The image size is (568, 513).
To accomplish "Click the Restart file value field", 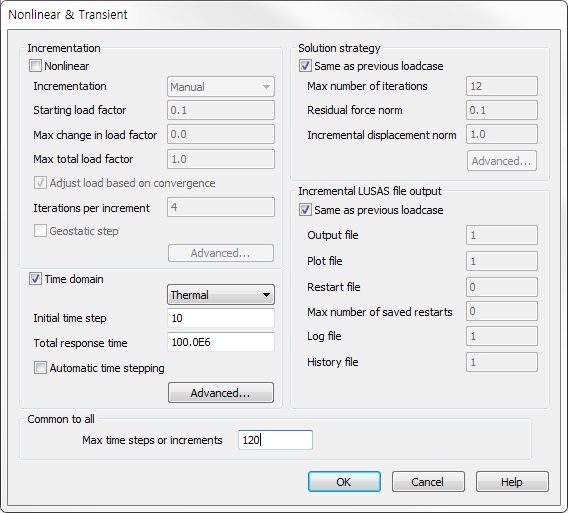I will 502,287.
